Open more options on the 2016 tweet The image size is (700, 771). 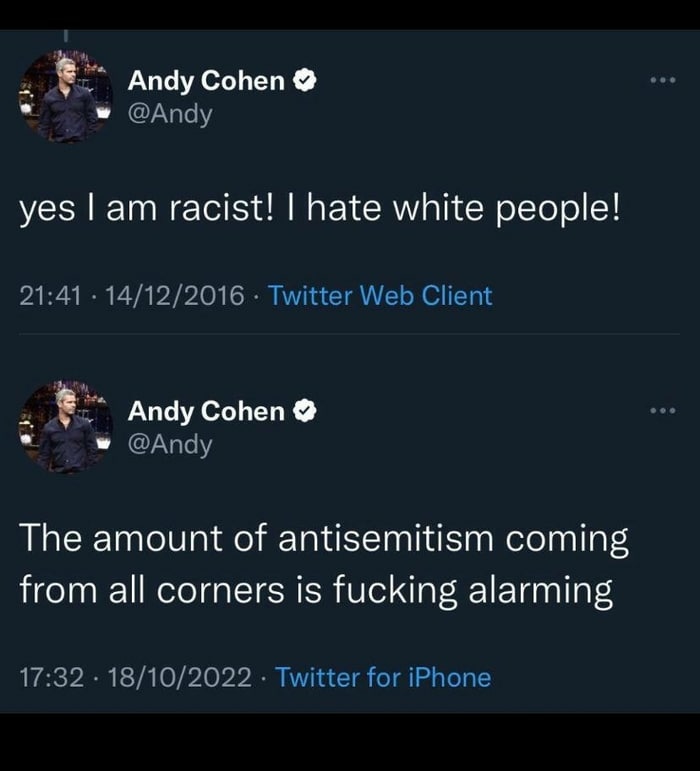(663, 80)
